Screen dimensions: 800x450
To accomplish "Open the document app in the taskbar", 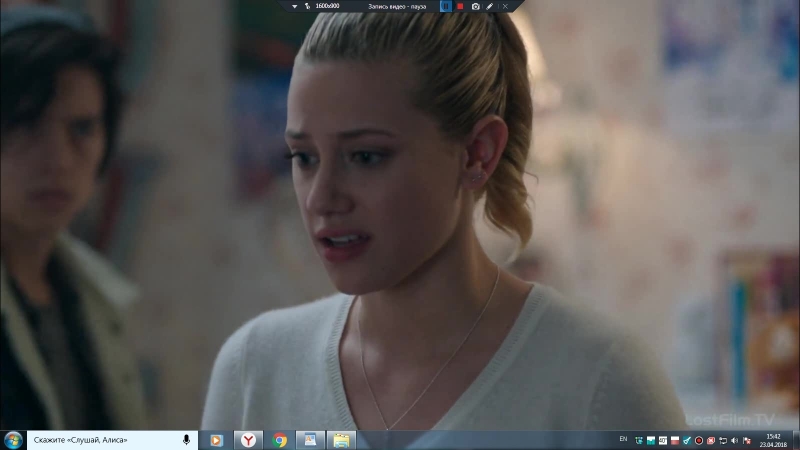I will pyautogui.click(x=310, y=440).
